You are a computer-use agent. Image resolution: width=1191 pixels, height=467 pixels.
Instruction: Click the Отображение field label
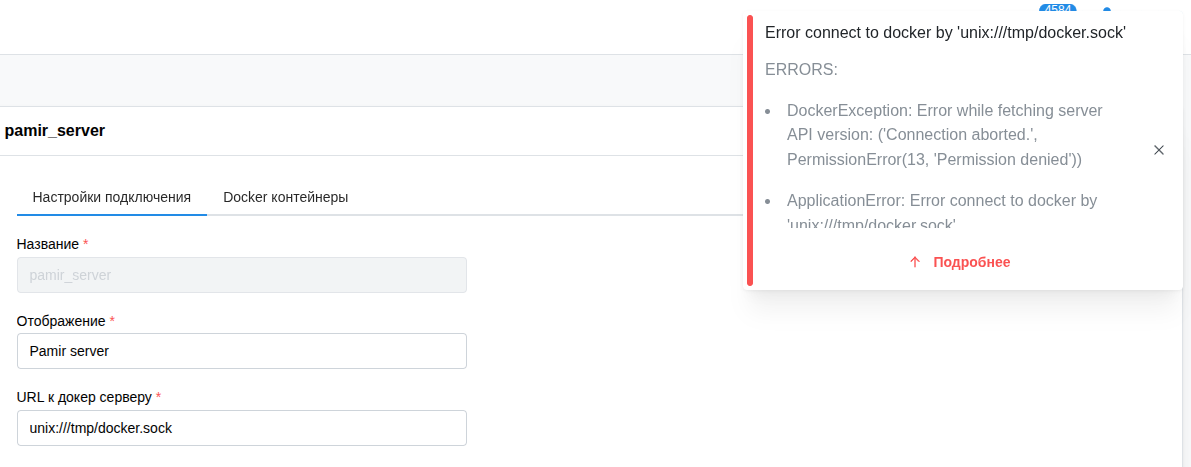[61, 321]
